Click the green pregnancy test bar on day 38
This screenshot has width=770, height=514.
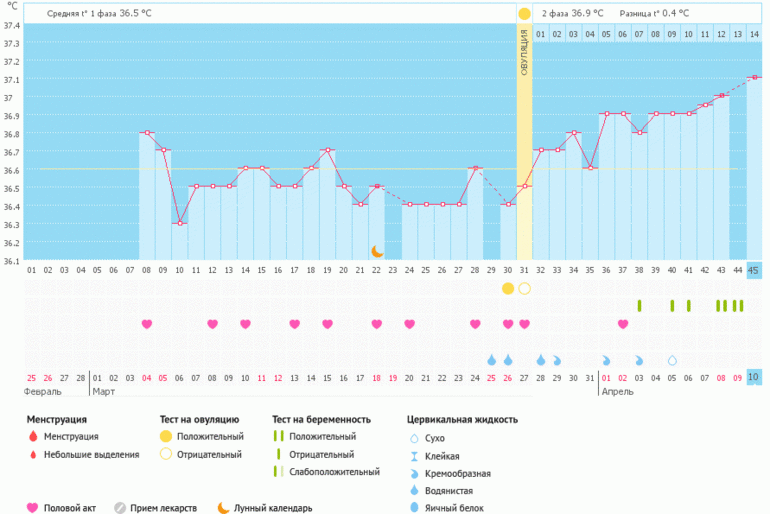pyautogui.click(x=639, y=305)
